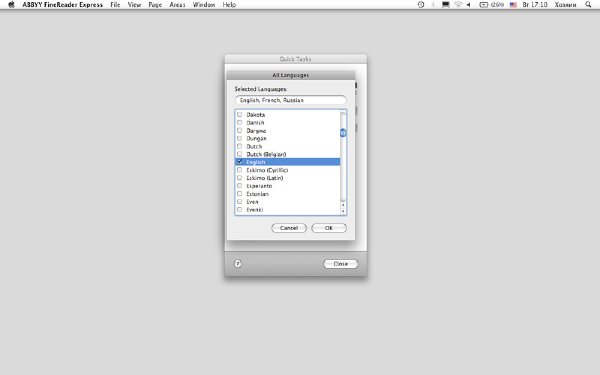Open the volume icon in menu bar
Viewport: 600px width, 375px height.
(468, 5)
